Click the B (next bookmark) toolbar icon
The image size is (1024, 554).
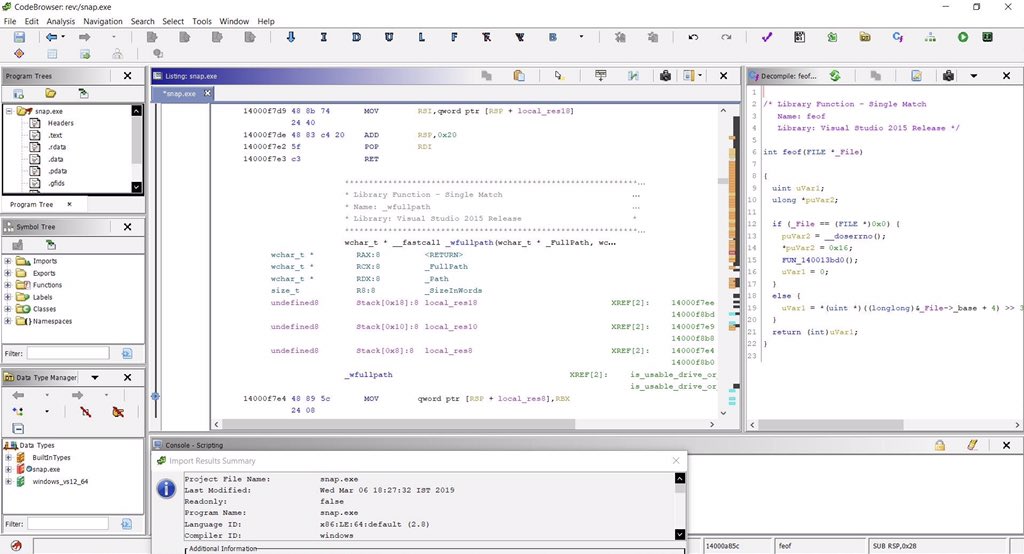coord(552,37)
